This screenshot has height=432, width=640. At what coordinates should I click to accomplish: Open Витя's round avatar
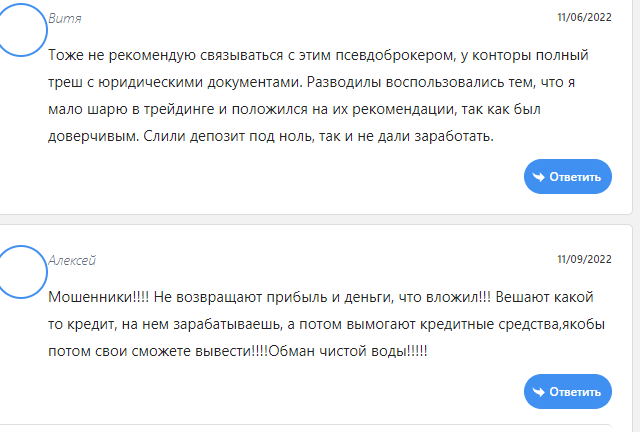coord(21,30)
